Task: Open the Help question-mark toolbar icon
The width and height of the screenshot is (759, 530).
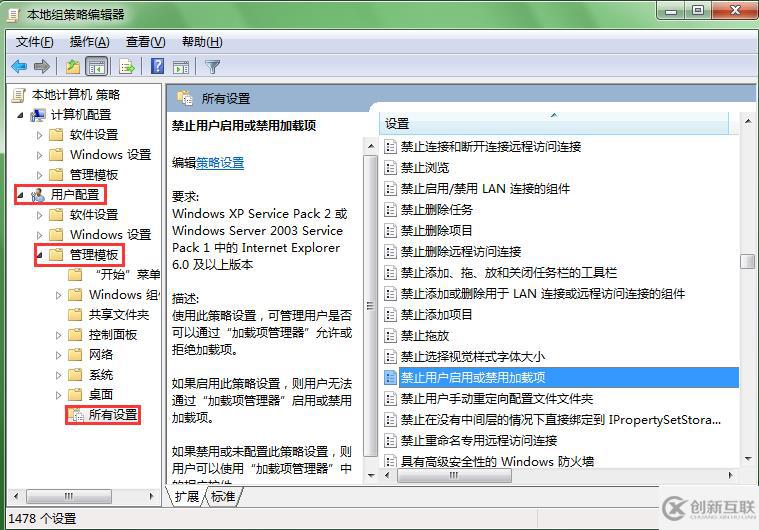Action: [x=157, y=66]
